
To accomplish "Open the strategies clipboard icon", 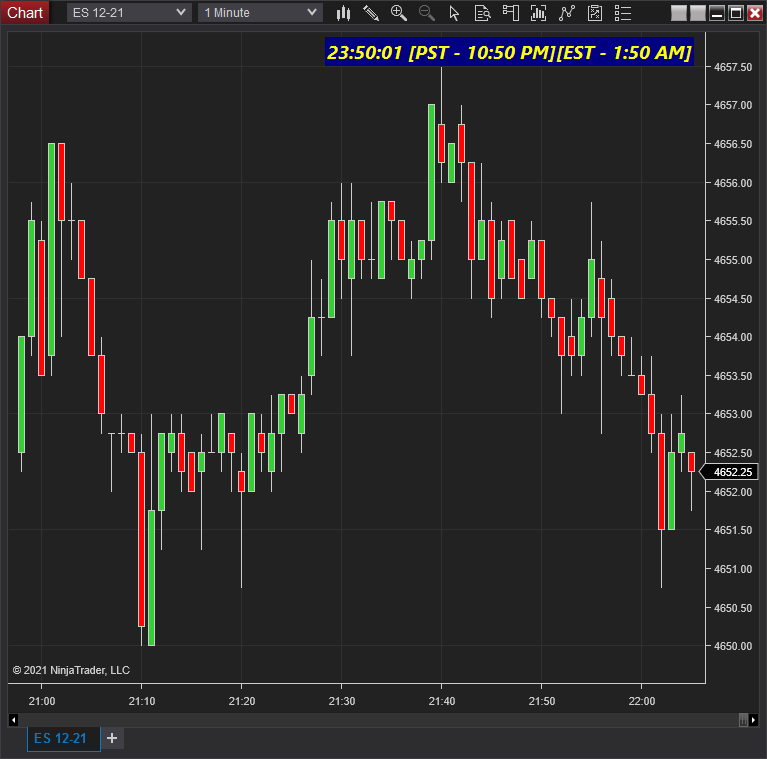I will coord(595,13).
